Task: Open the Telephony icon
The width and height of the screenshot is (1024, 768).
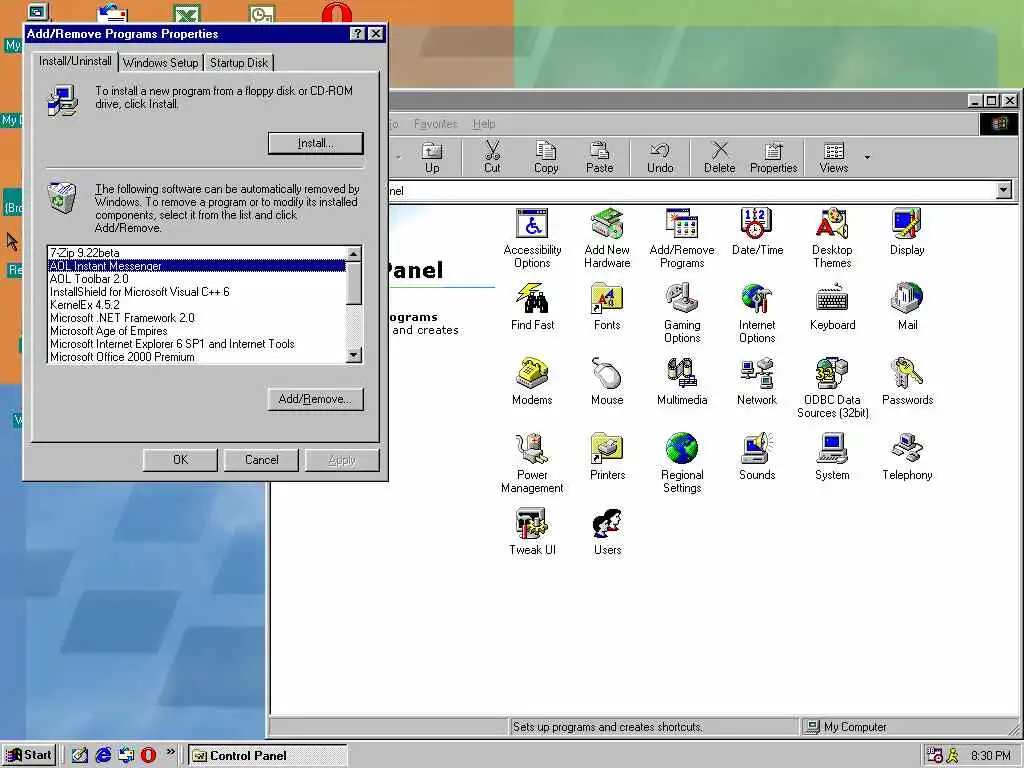Action: tap(907, 457)
